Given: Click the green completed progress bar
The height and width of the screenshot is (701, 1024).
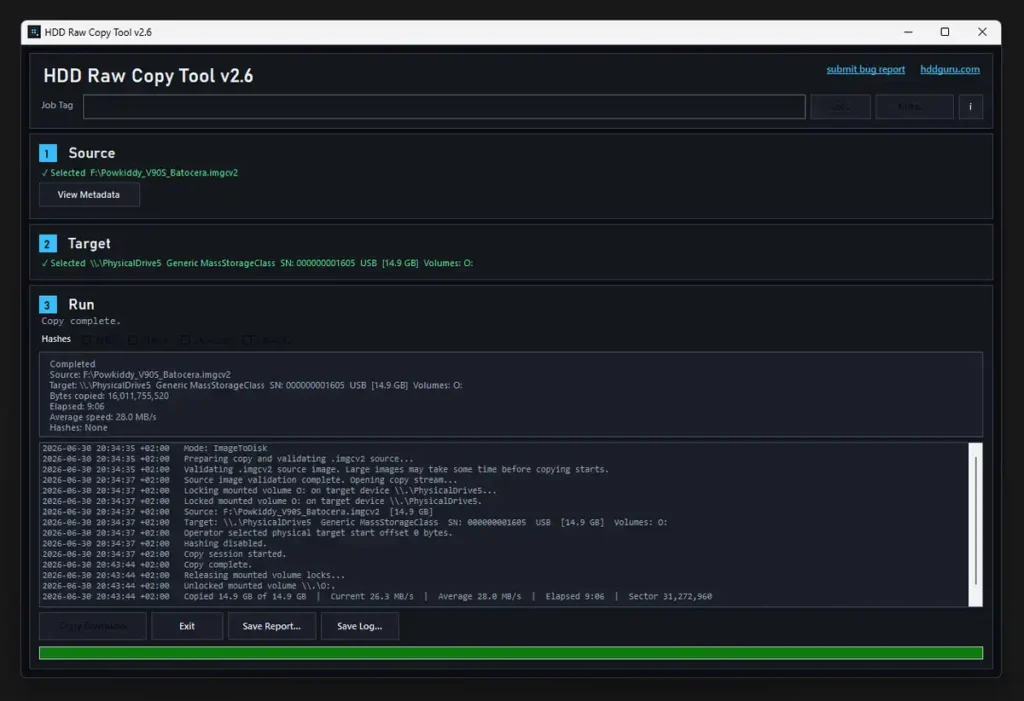Looking at the screenshot, I should (x=511, y=653).
